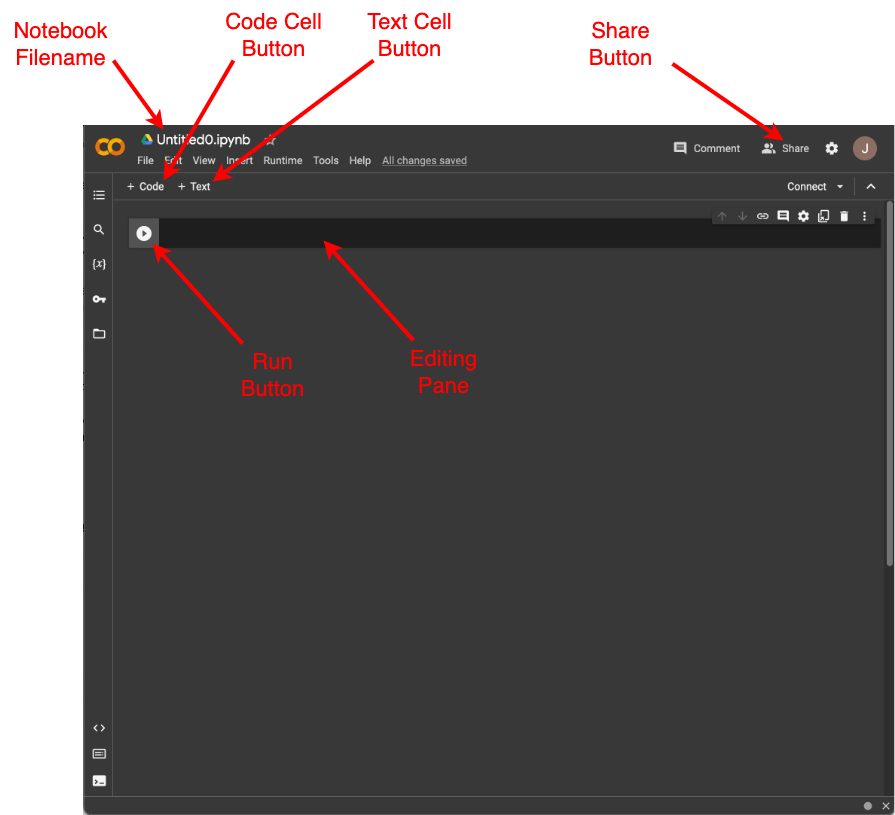The width and height of the screenshot is (895, 815).
Task: Click inside the code cell editing pane
Action: [x=519, y=233]
